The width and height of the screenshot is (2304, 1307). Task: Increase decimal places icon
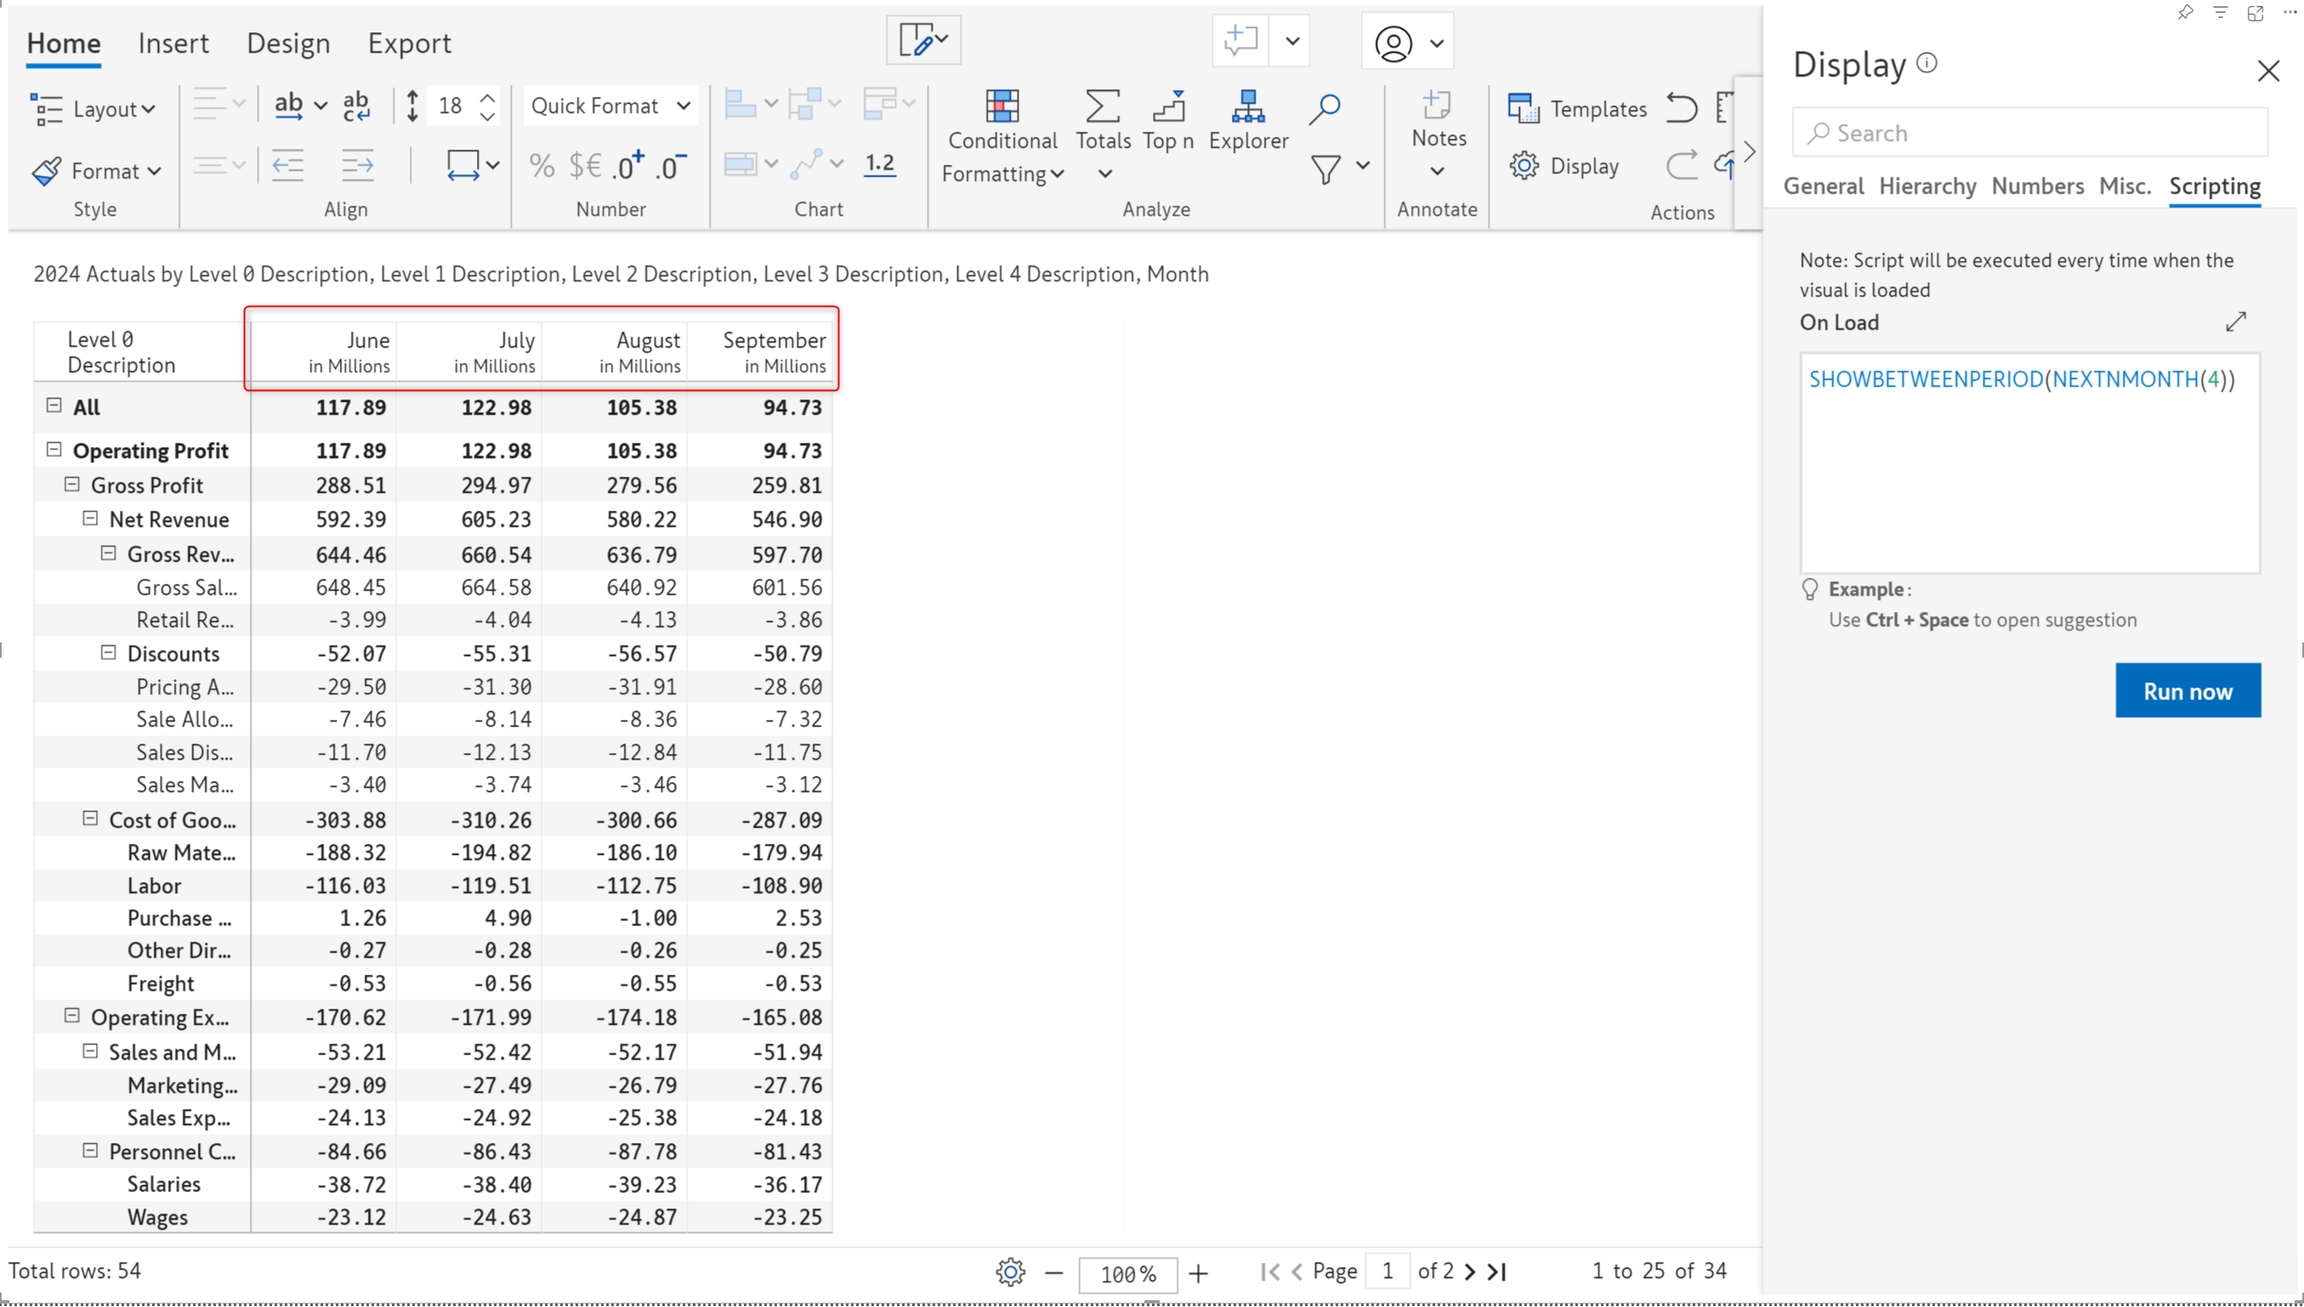[629, 166]
